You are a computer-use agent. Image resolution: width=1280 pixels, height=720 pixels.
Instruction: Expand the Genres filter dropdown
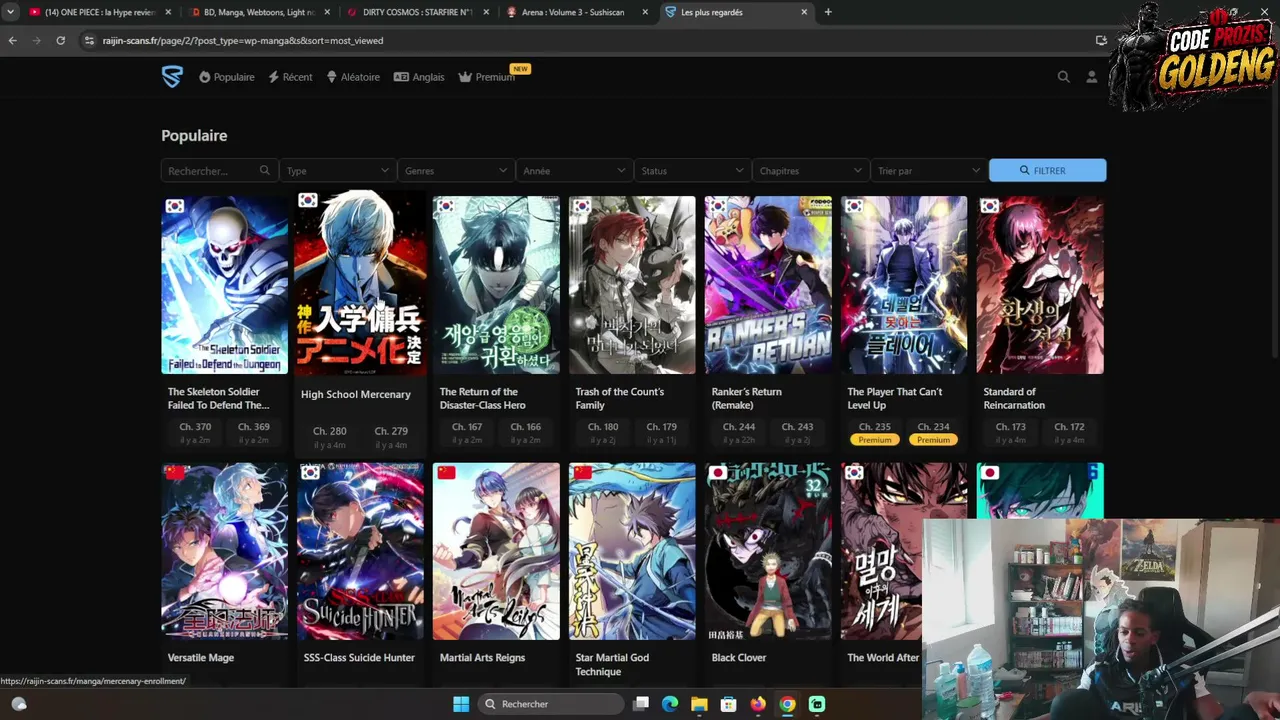(x=455, y=171)
